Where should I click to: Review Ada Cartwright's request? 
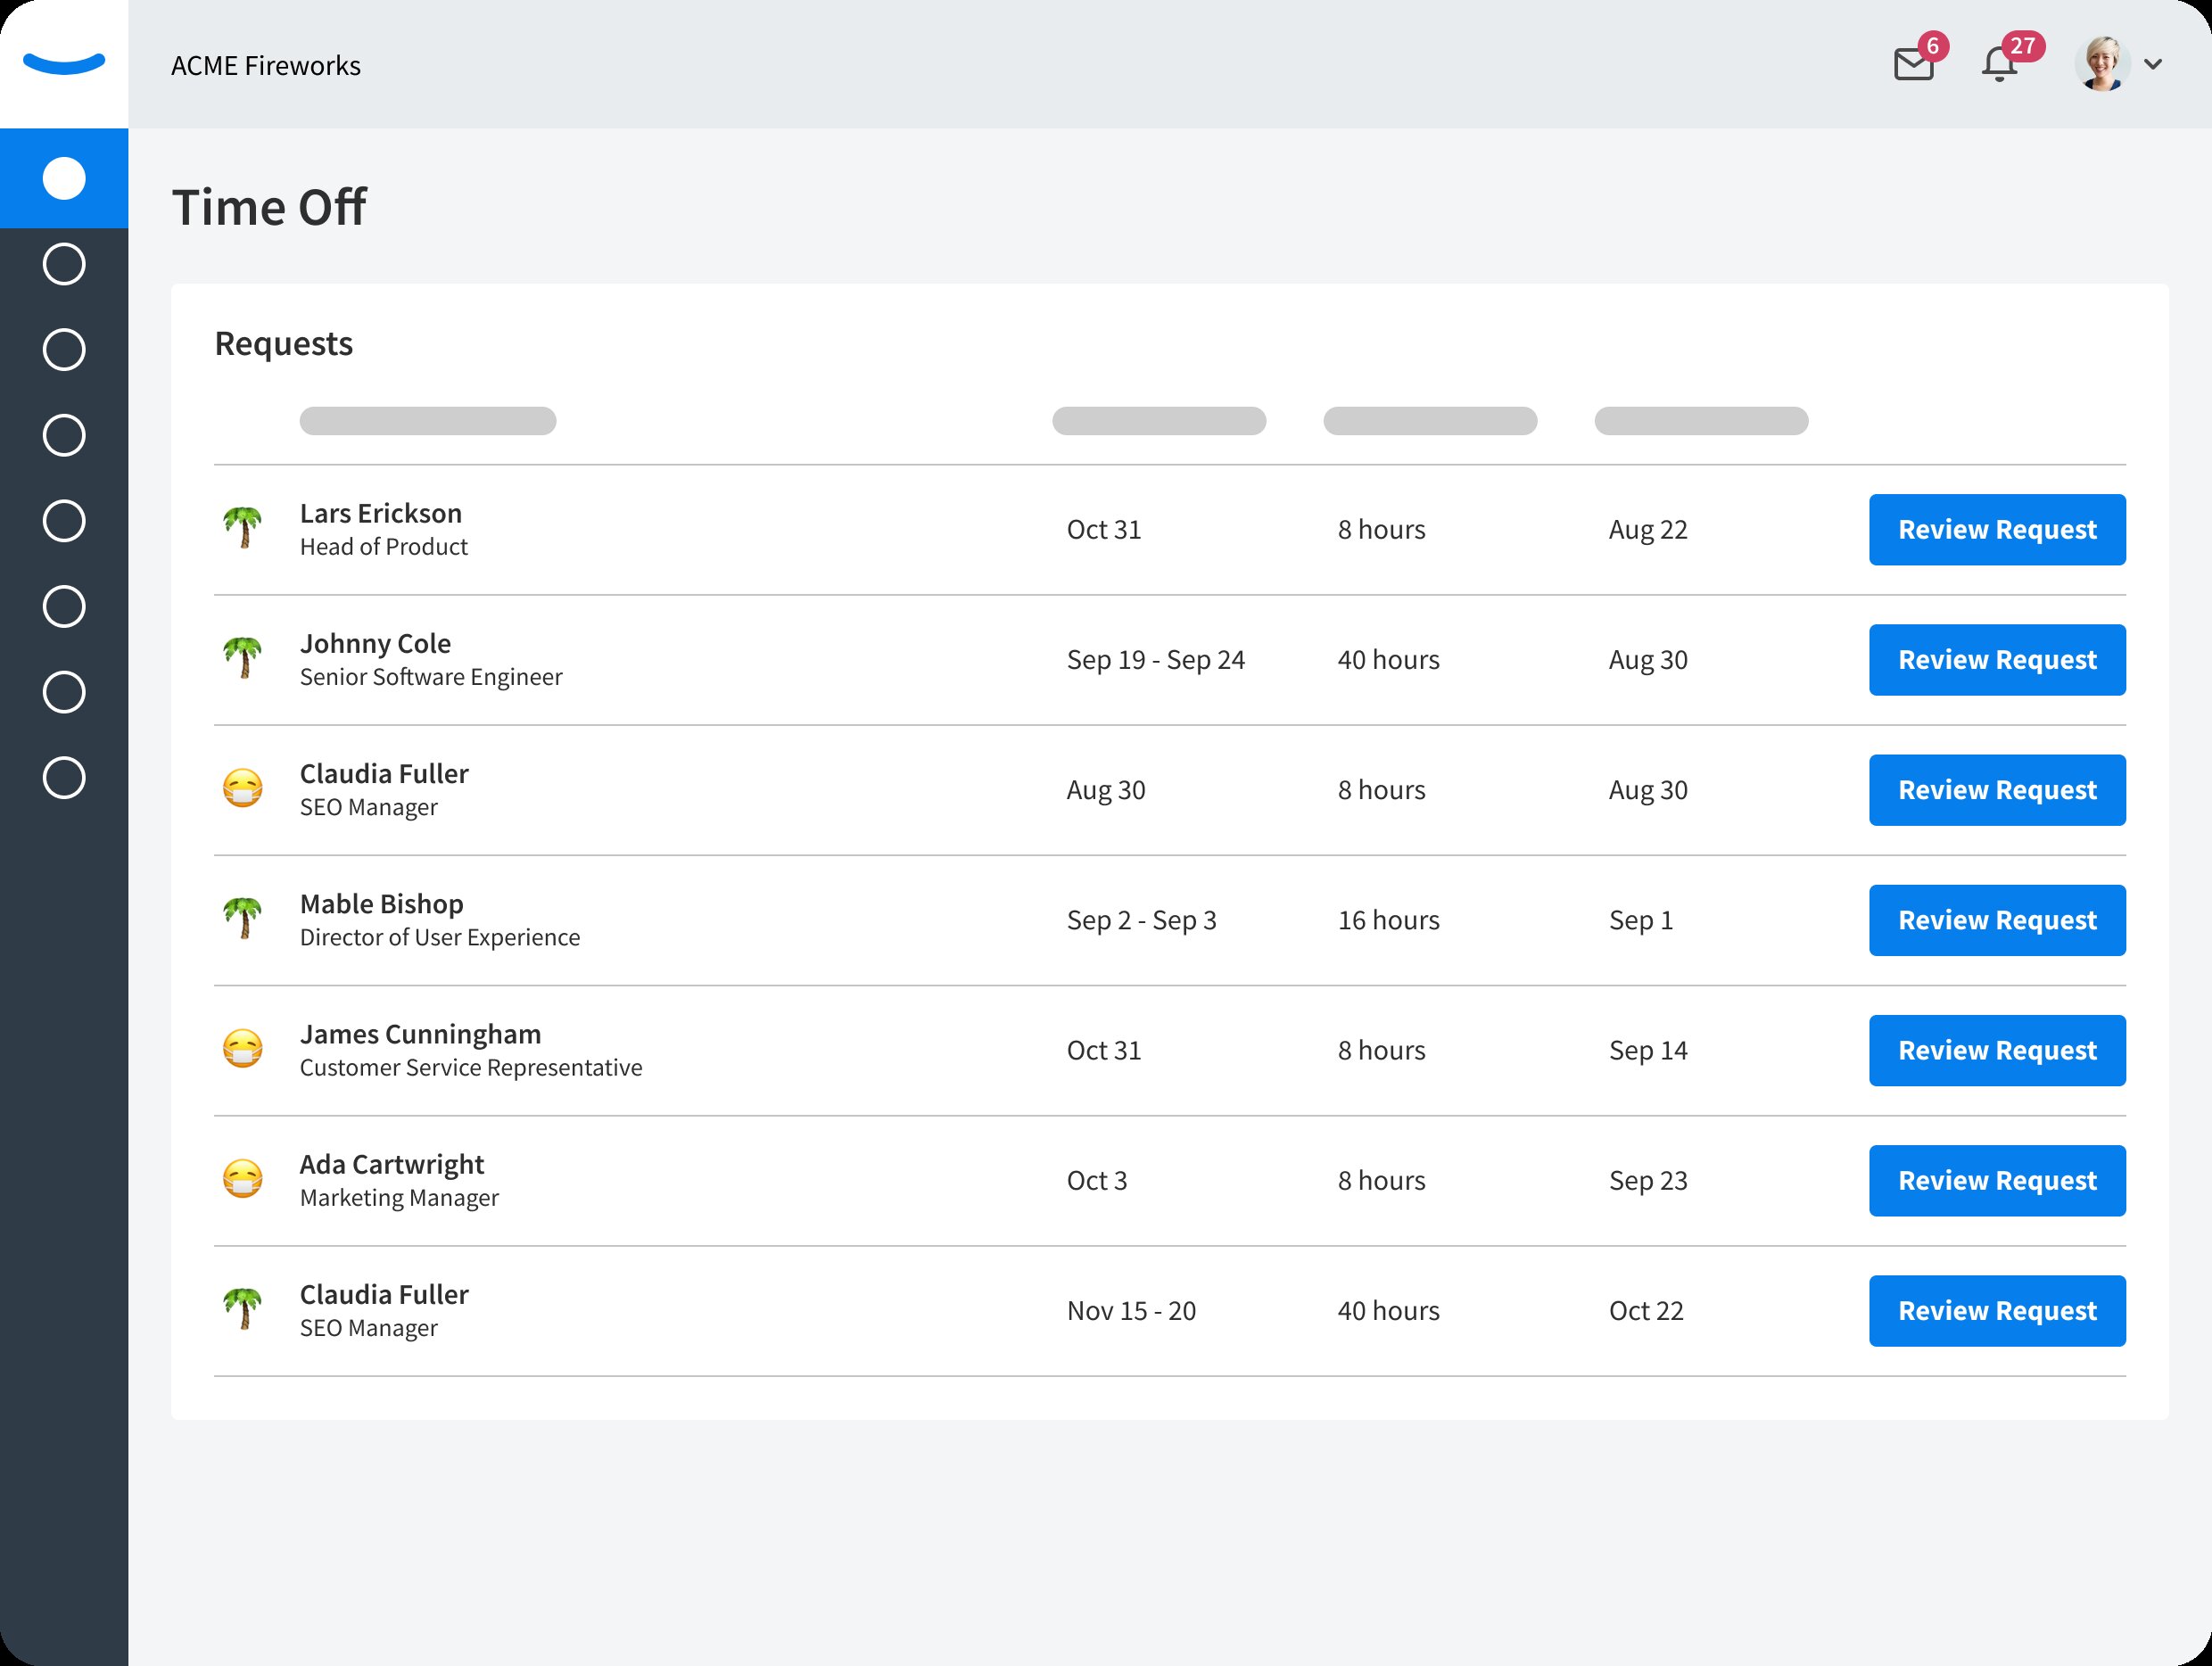click(1996, 1181)
